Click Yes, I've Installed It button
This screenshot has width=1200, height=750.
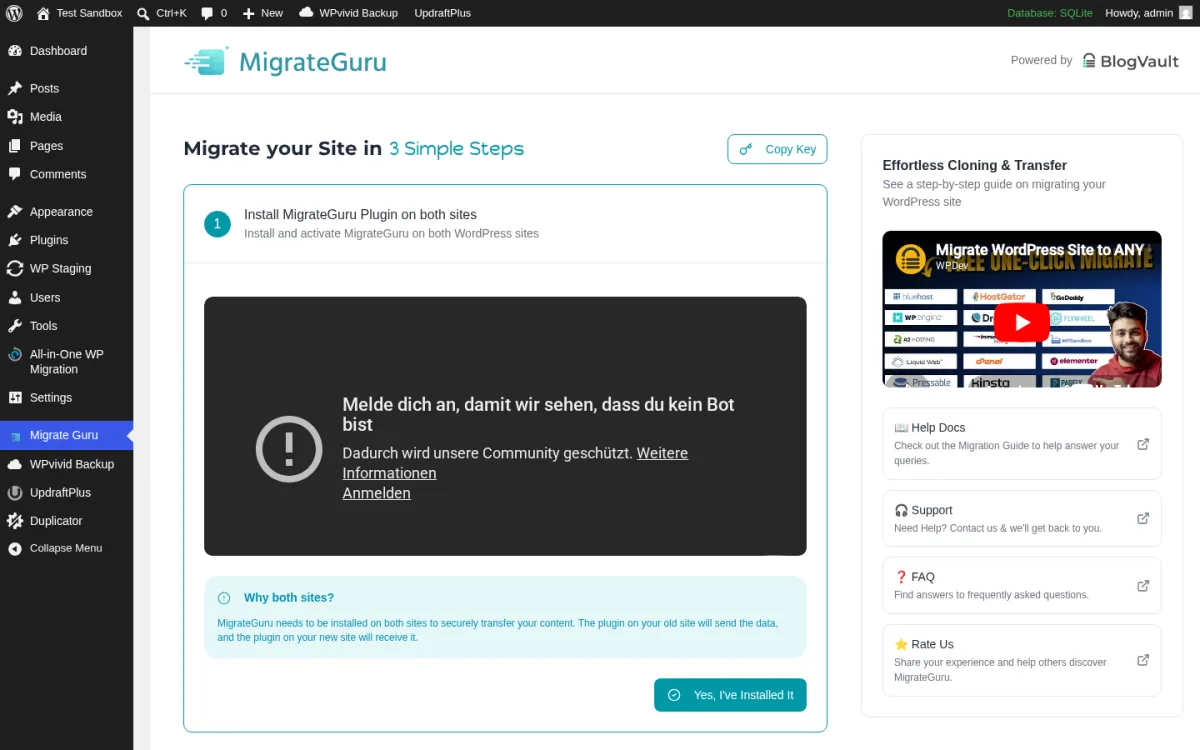point(730,695)
